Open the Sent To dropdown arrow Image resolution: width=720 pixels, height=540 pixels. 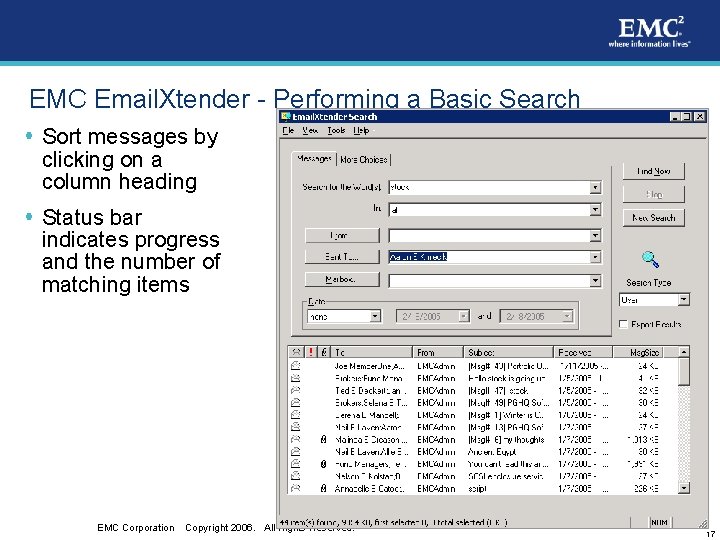coord(595,257)
